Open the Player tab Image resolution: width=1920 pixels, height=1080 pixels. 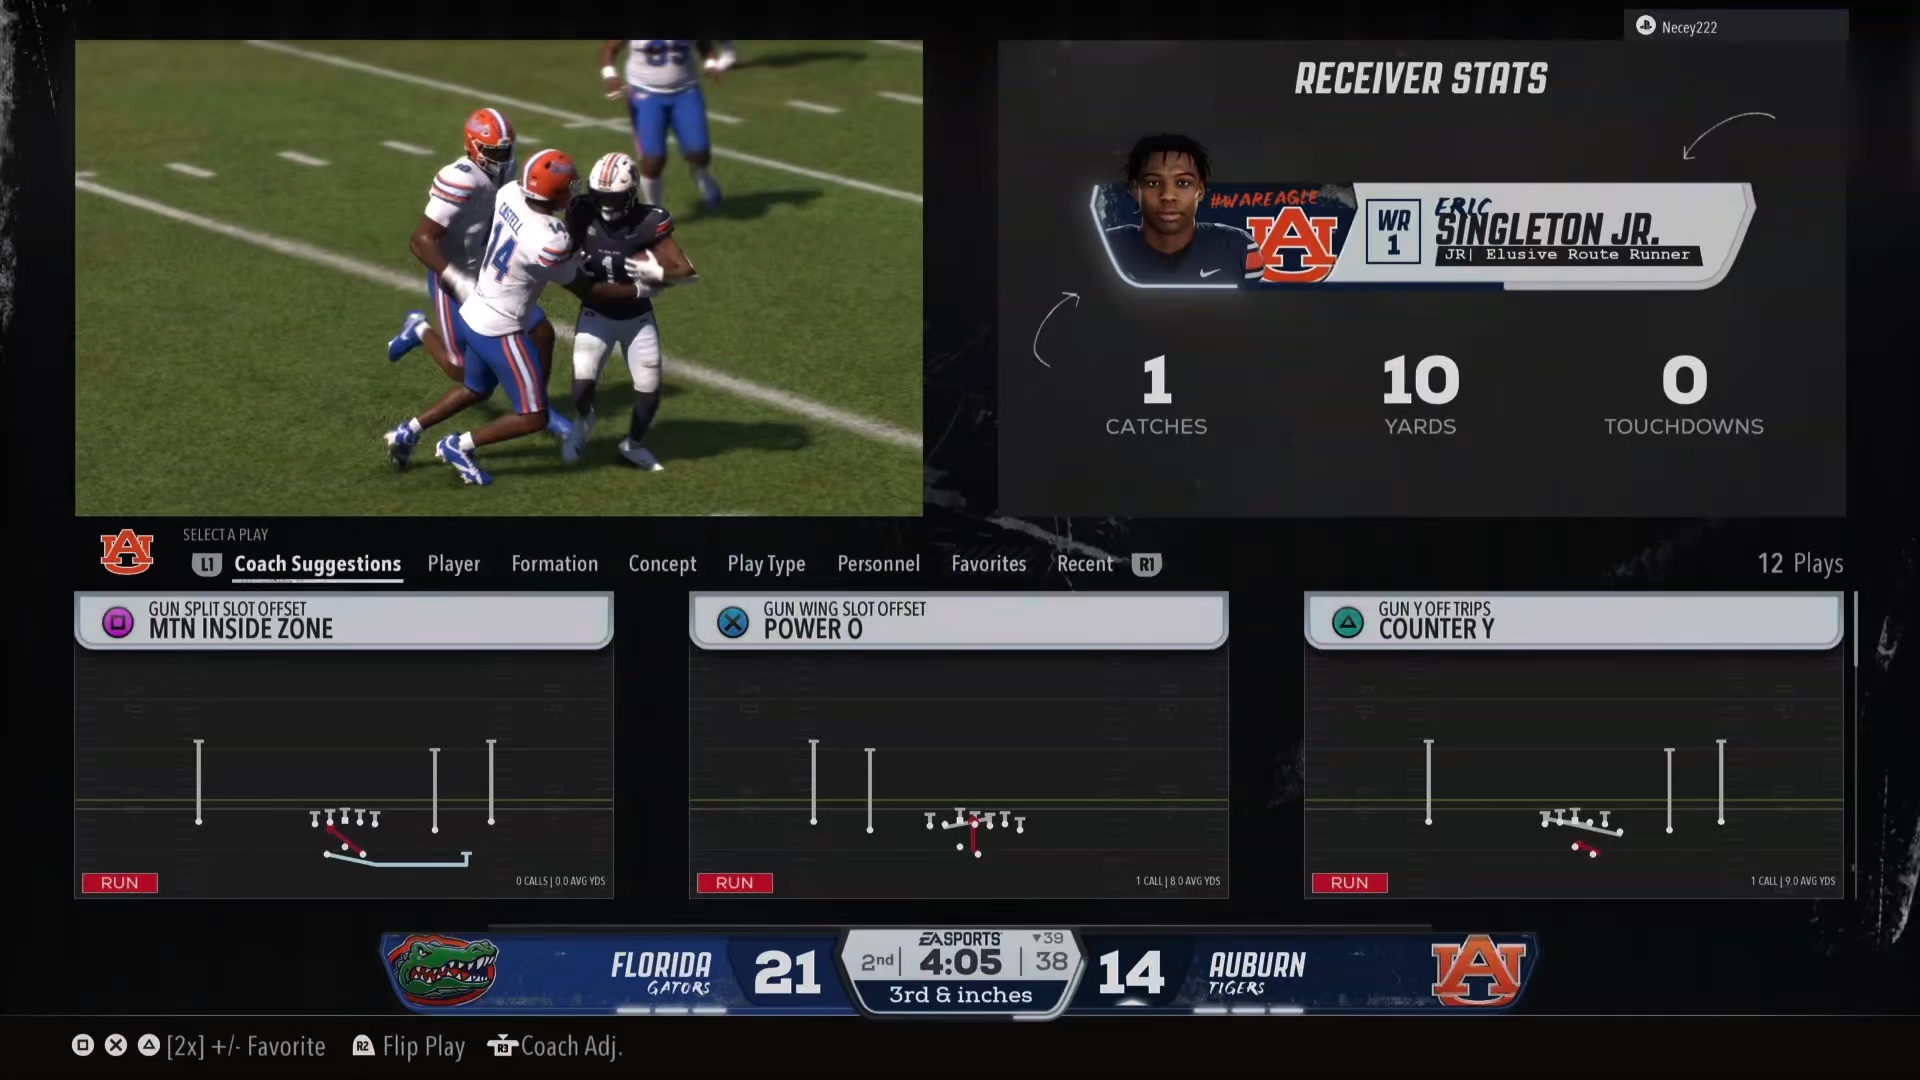coord(454,564)
